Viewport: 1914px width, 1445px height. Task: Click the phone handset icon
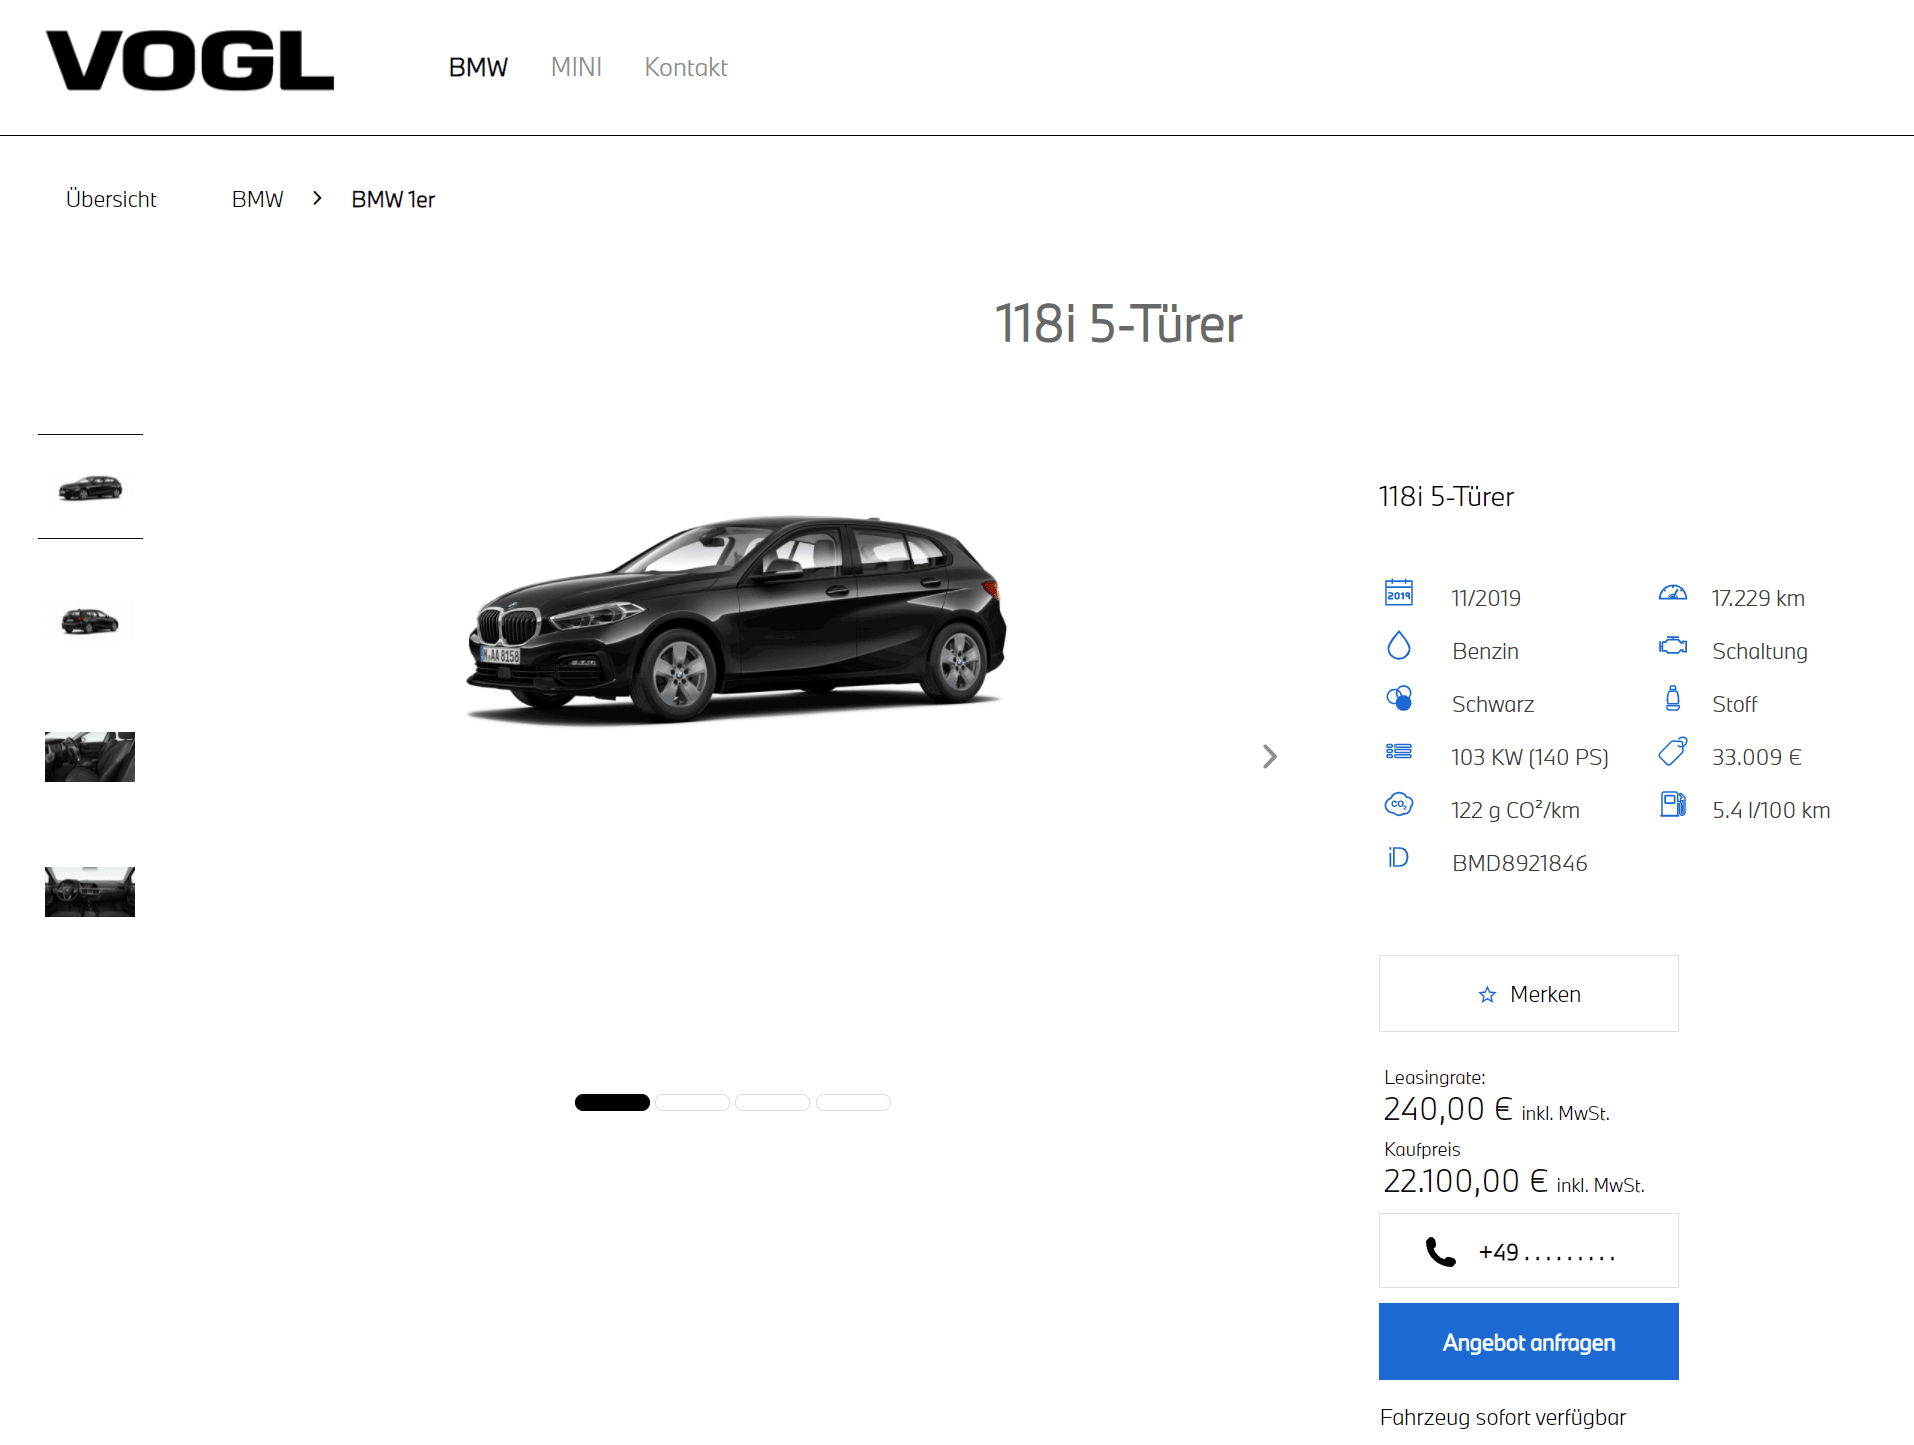click(x=1440, y=1252)
